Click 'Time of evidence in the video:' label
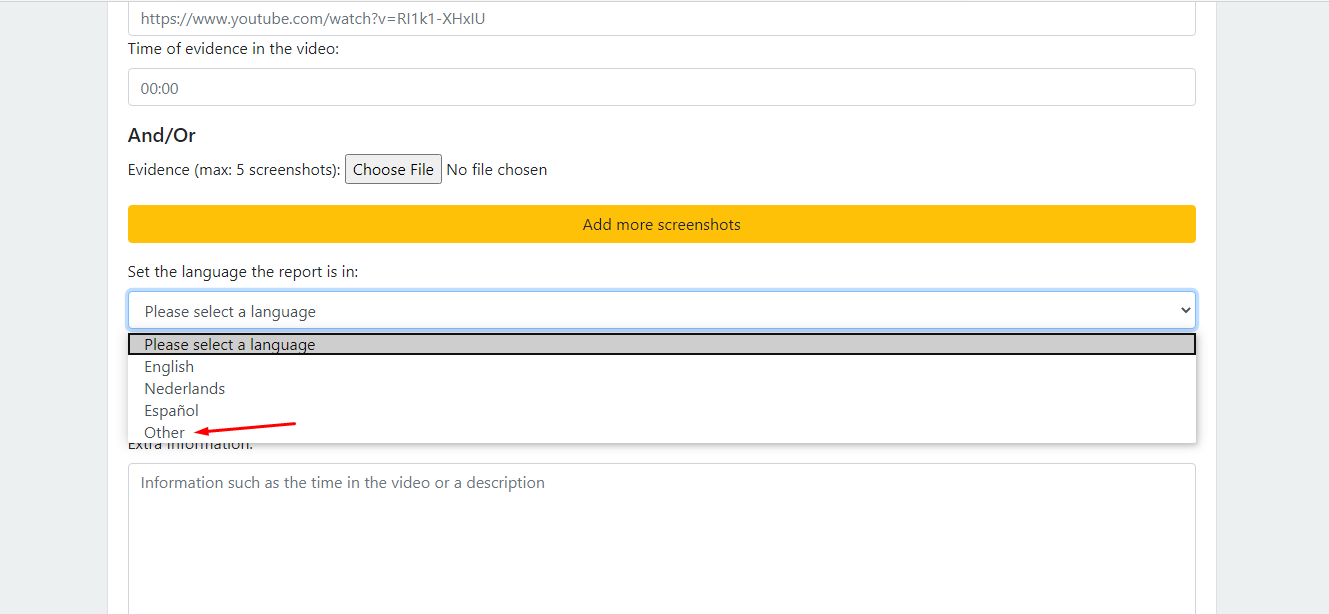Image resolution: width=1329 pixels, height=614 pixels. [x=234, y=48]
